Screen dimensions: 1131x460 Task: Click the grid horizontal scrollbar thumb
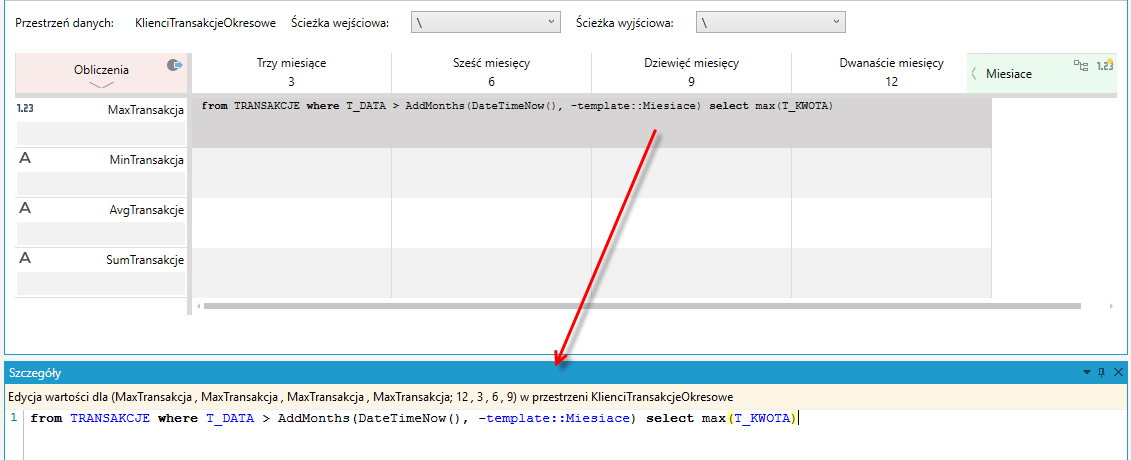pyautogui.click(x=642, y=306)
